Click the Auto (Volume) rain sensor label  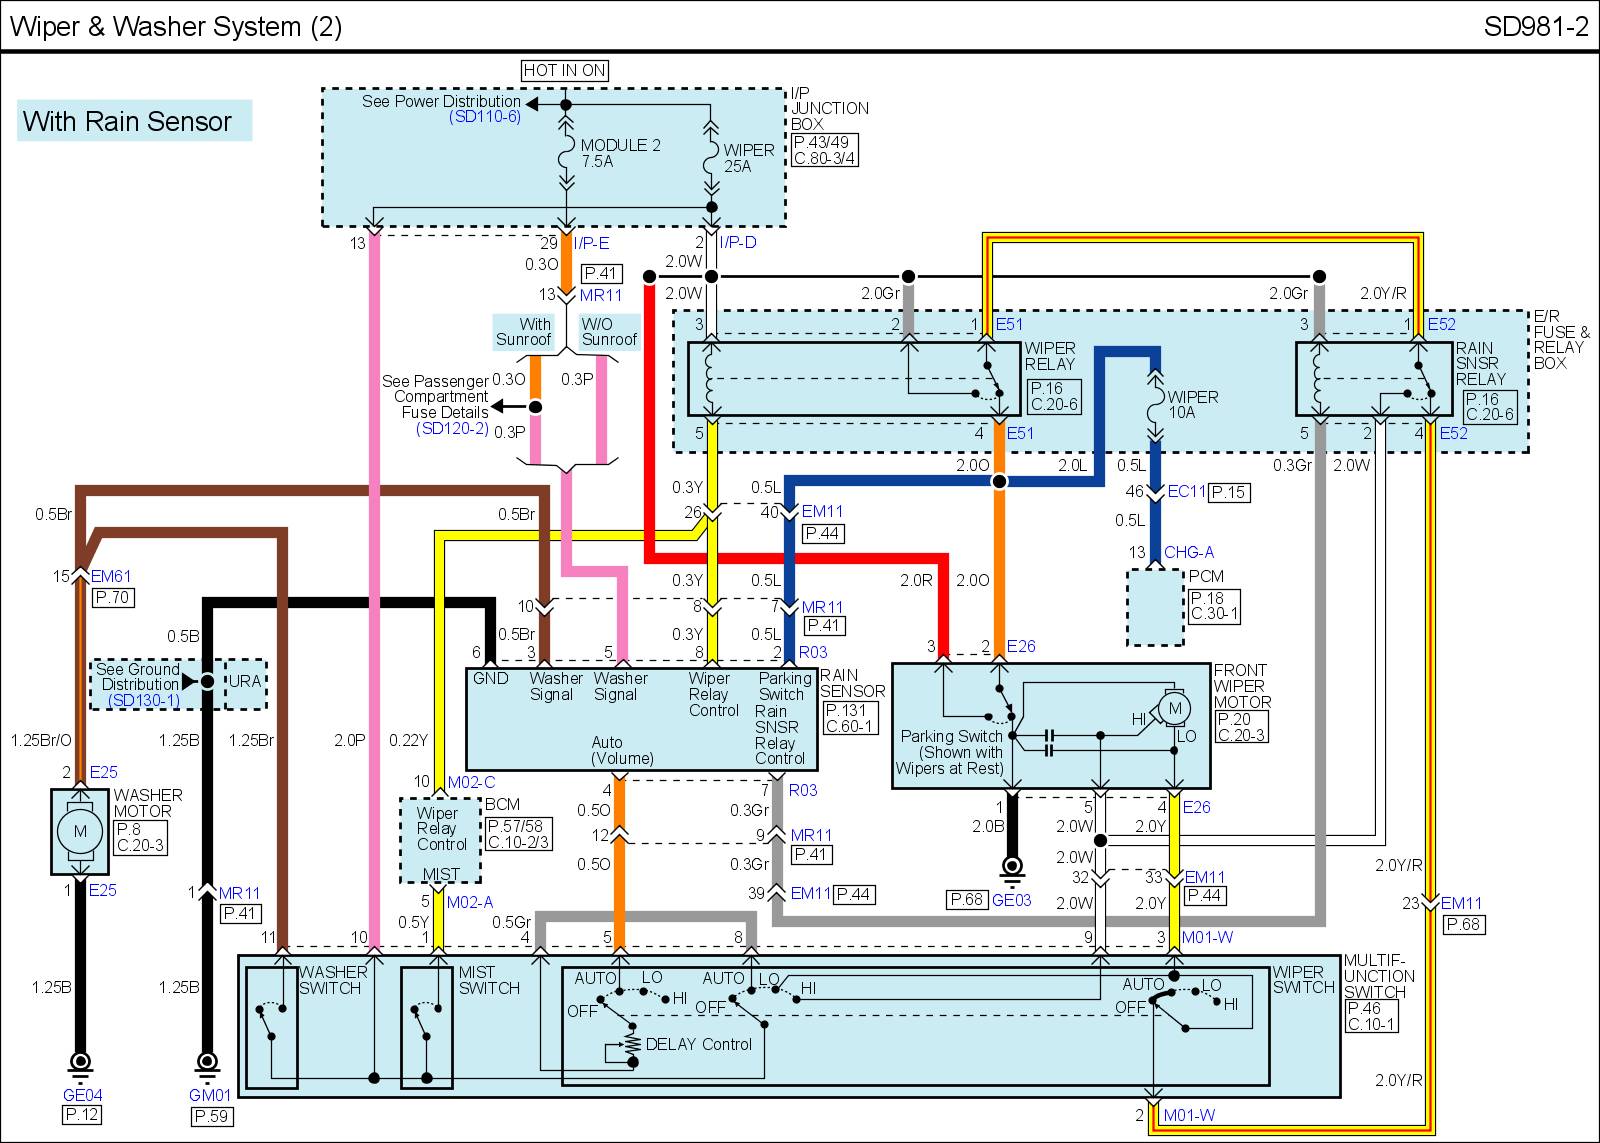pyautogui.click(x=621, y=750)
